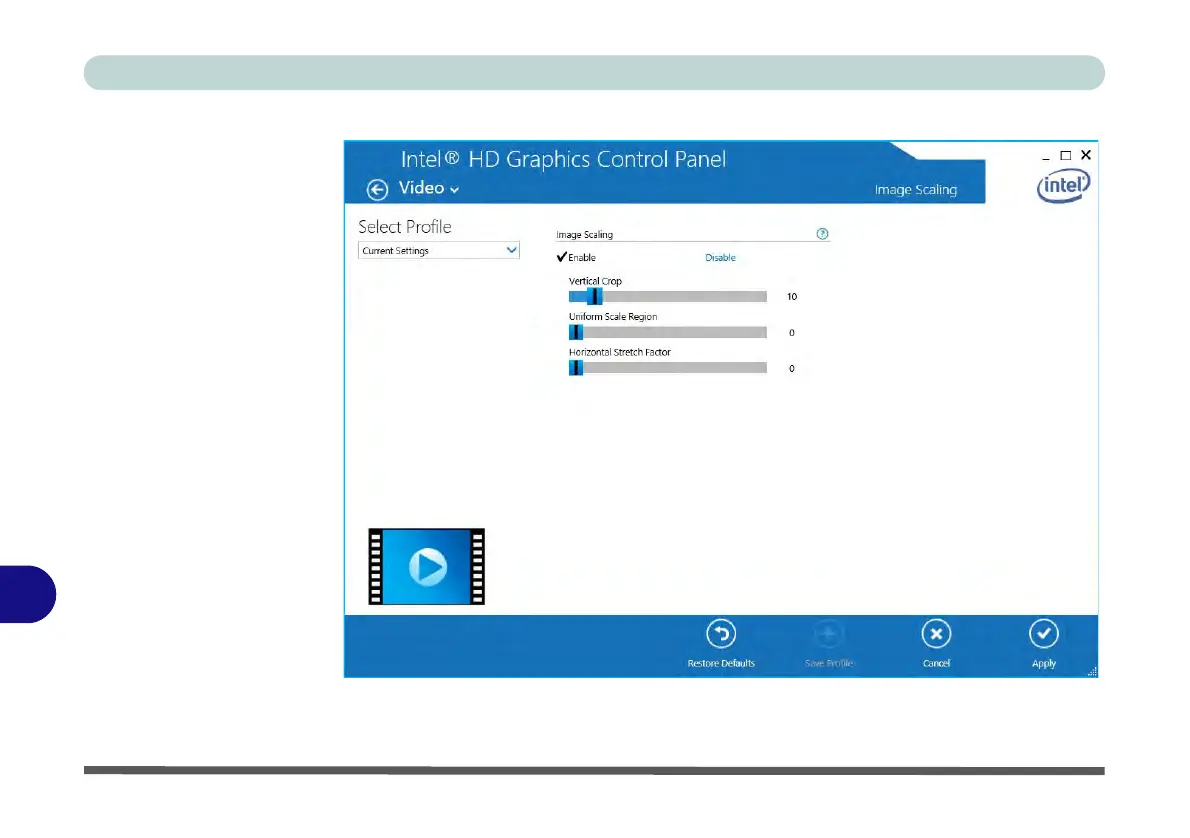Click the Uniform Scale Region slider
Image resolution: width=1190 pixels, height=838 pixels.
668,332
